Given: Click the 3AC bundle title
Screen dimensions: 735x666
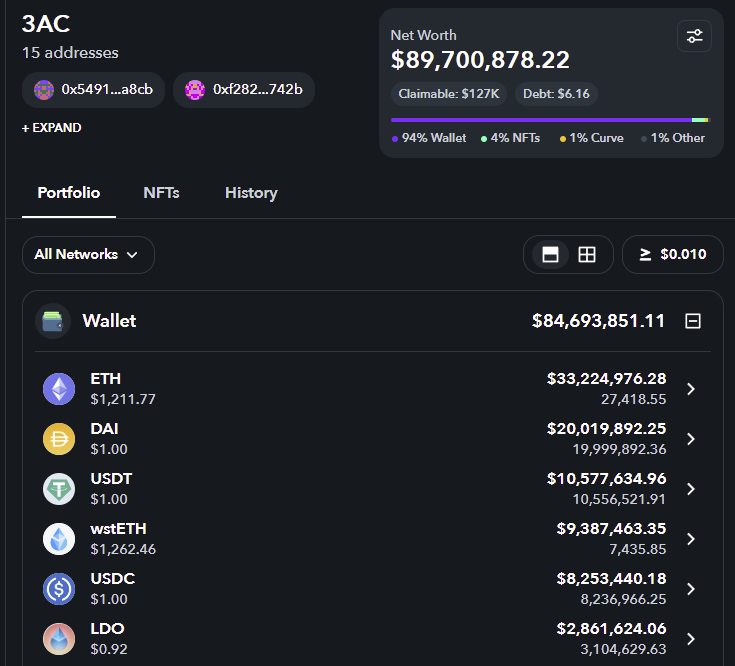Looking at the screenshot, I should pos(46,24).
